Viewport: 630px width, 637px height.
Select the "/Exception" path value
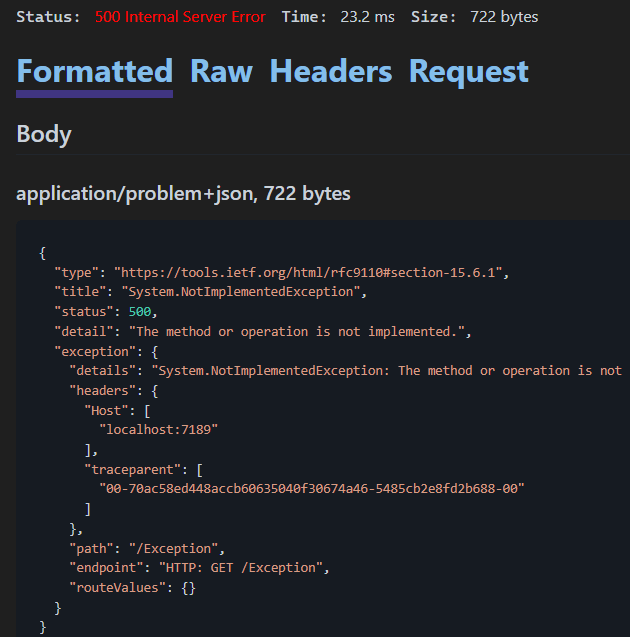tap(174, 549)
